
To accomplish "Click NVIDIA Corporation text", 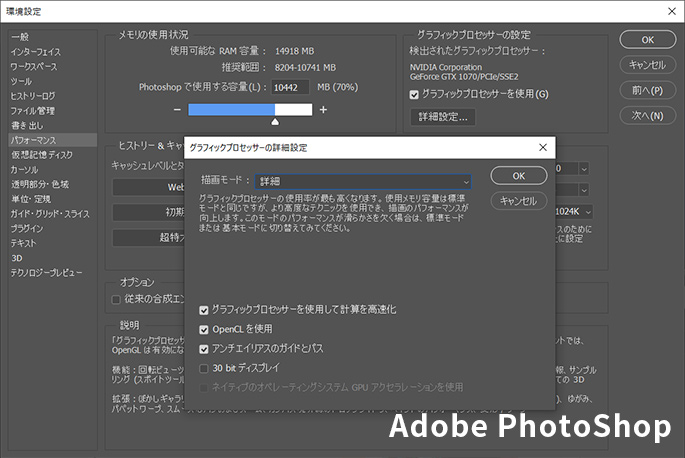I will pyautogui.click(x=446, y=67).
